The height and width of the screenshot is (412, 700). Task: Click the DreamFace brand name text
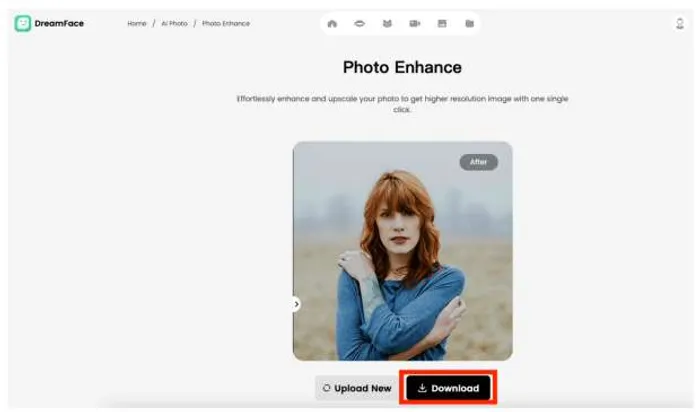(x=61, y=23)
